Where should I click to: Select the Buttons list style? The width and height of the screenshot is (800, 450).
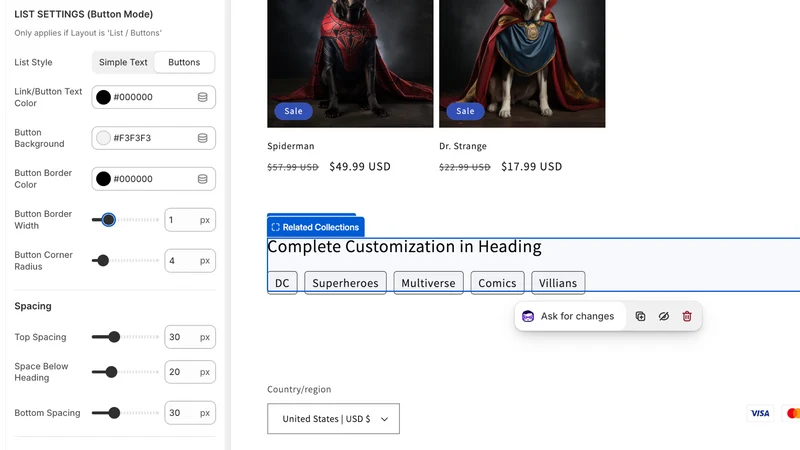coord(184,62)
